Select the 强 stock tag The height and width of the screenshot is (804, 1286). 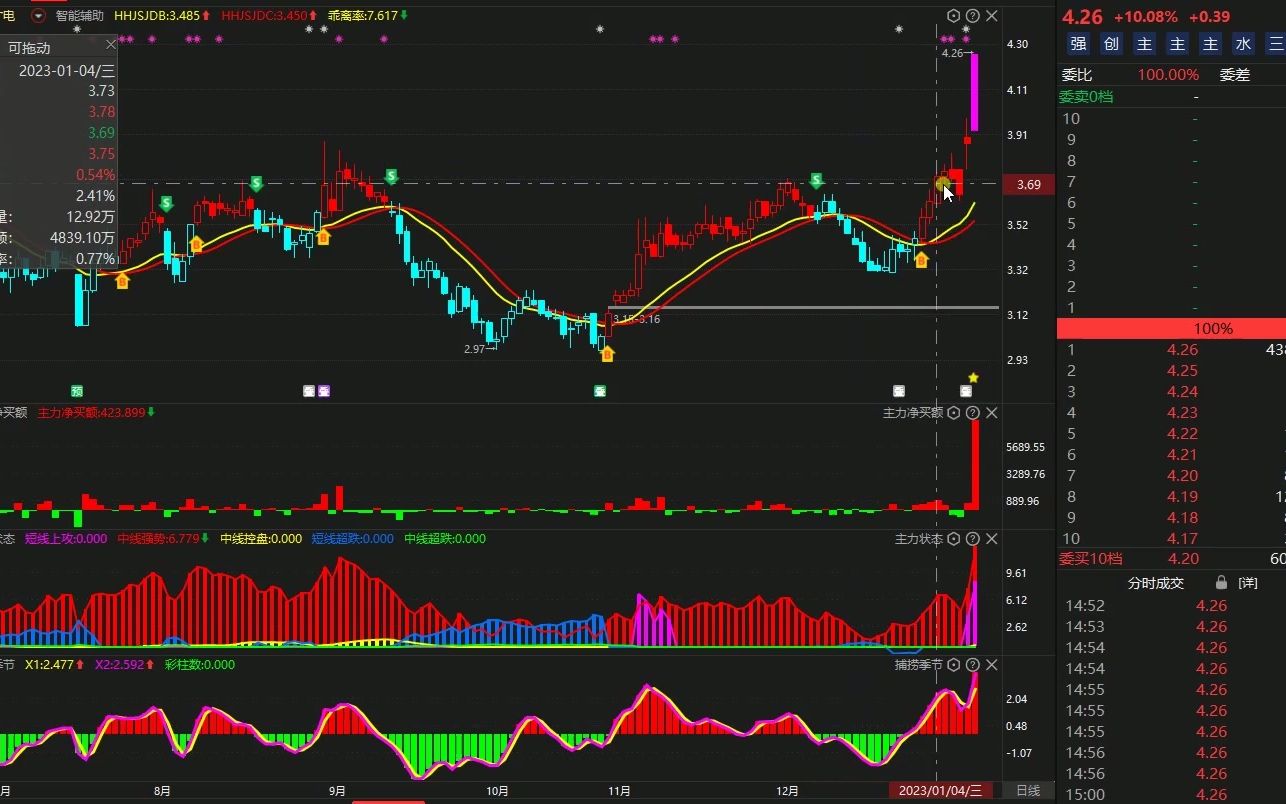1078,43
